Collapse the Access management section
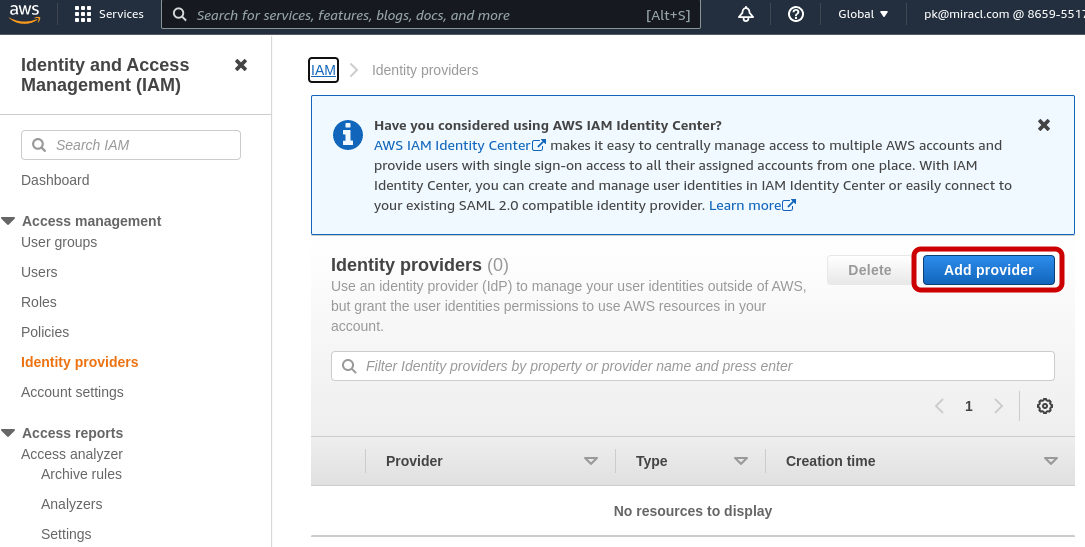 8,221
